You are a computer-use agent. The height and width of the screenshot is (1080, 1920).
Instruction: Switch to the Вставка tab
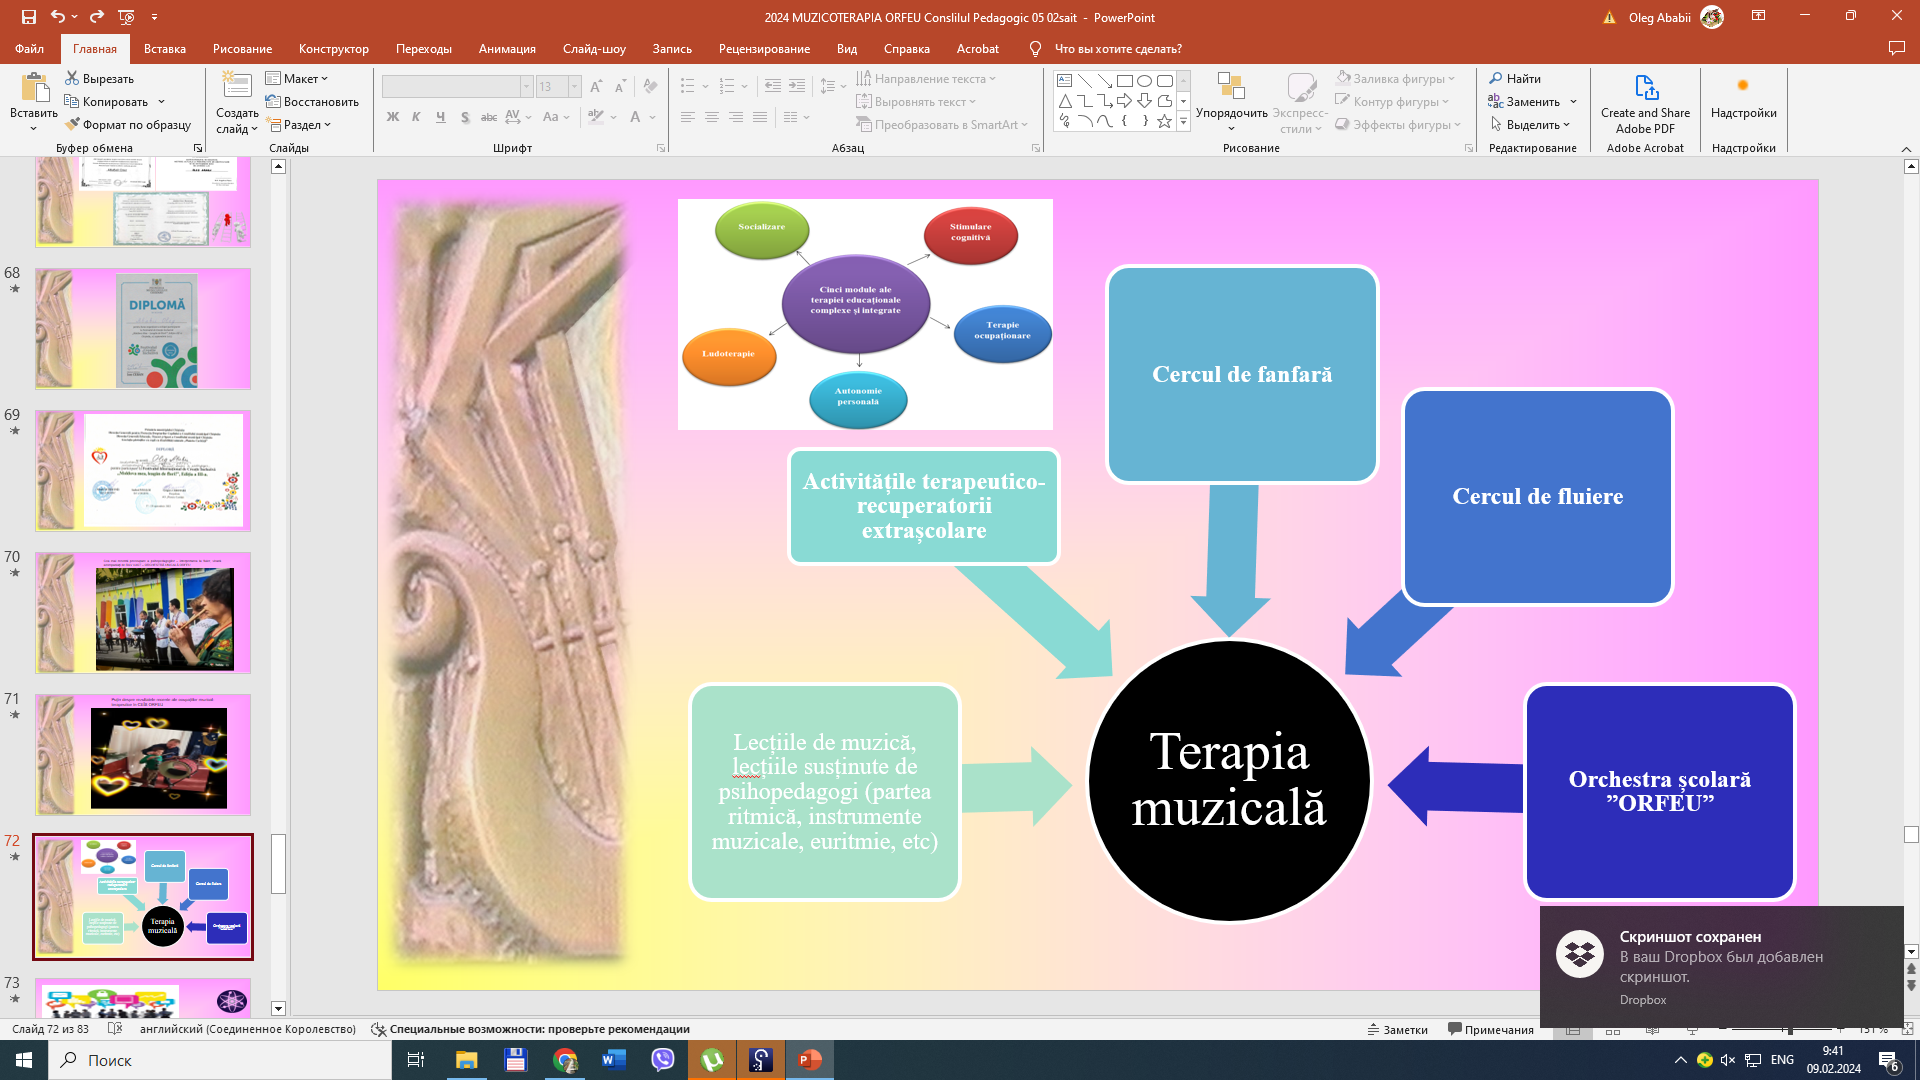(165, 48)
